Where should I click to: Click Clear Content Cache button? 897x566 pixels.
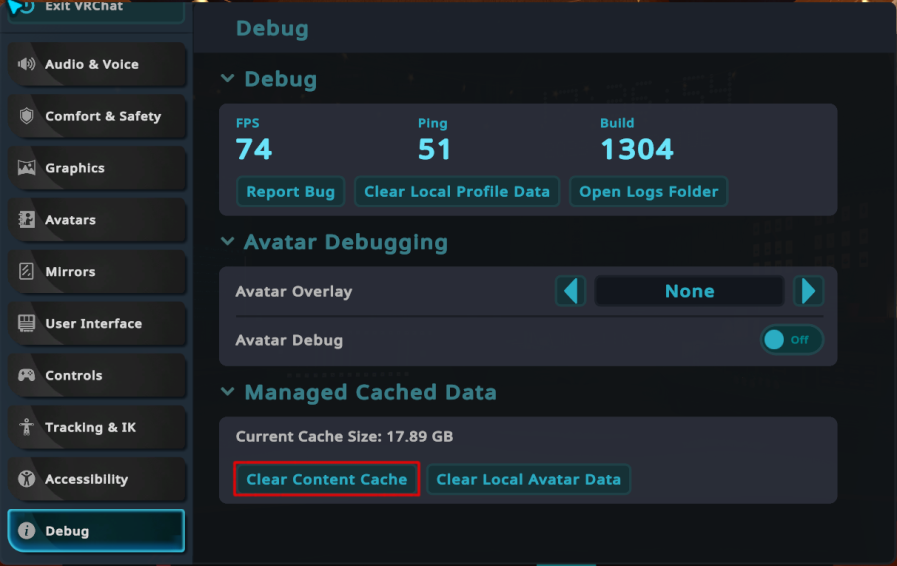pos(326,479)
